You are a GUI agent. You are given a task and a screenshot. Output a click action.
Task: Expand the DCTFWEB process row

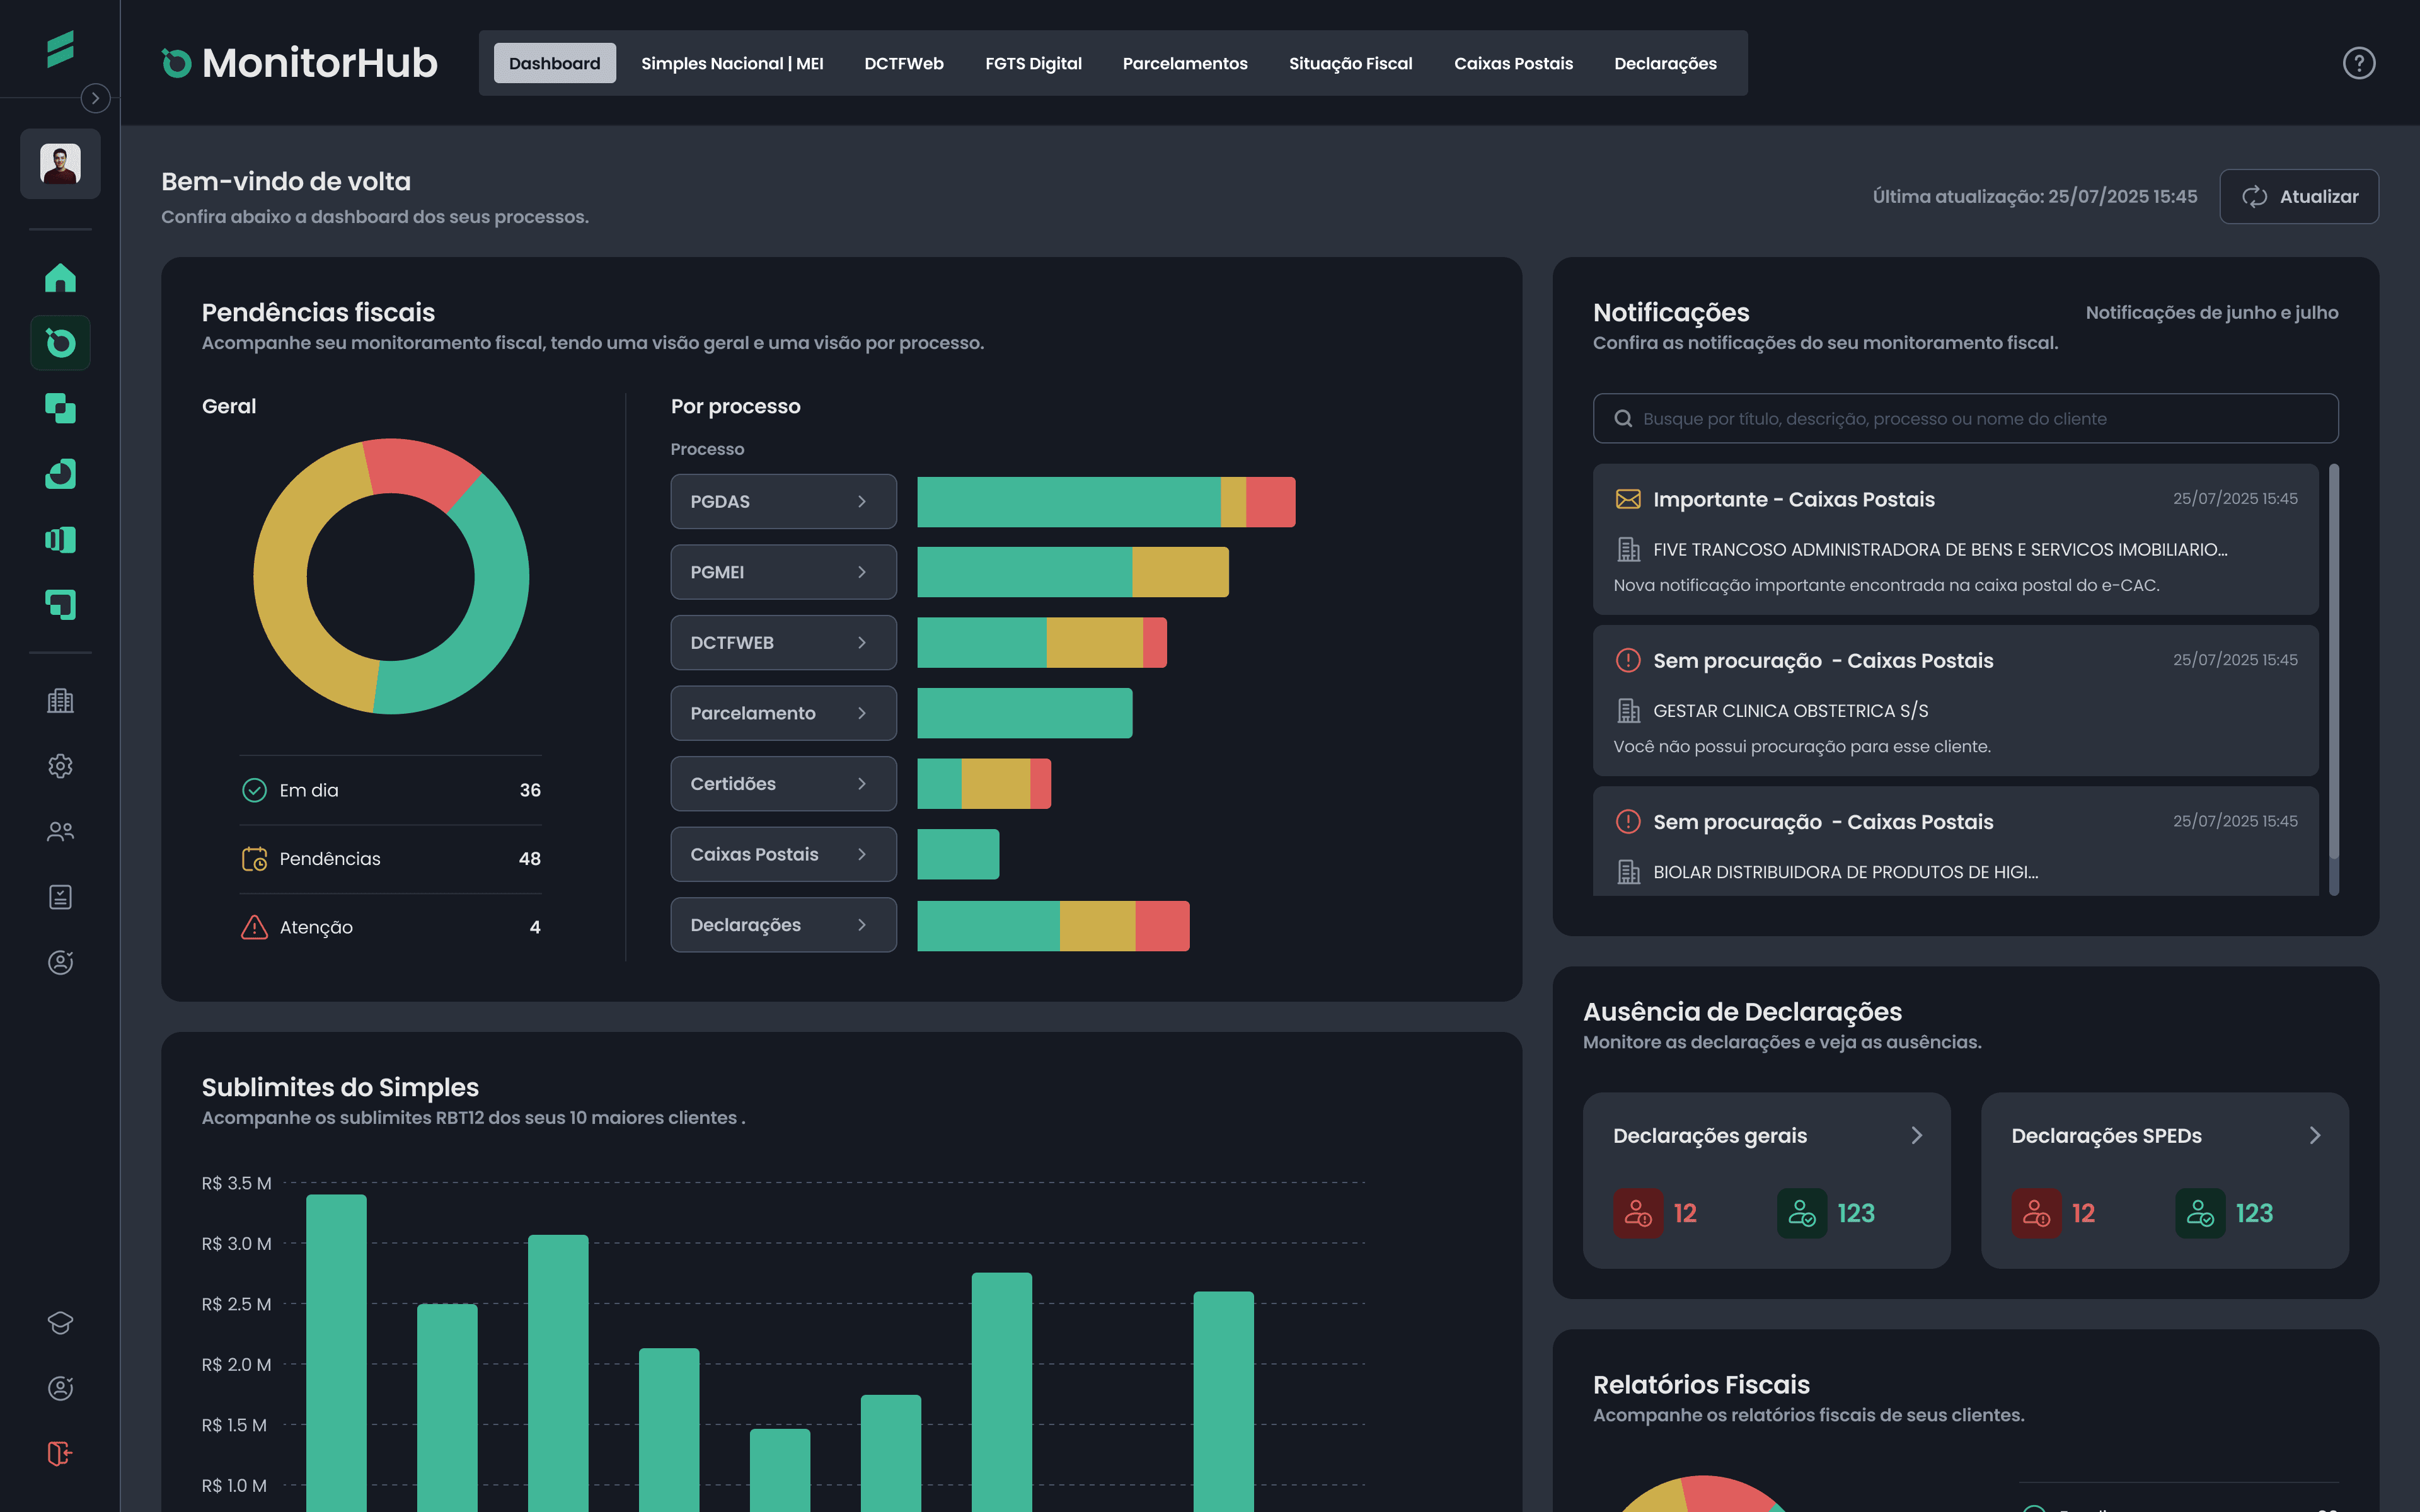tap(783, 642)
